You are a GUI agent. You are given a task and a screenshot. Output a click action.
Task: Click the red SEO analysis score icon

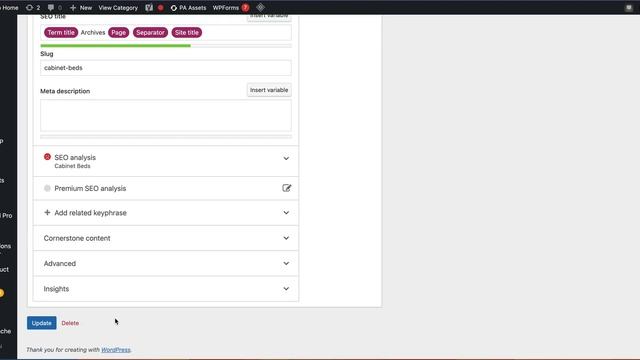click(47, 157)
